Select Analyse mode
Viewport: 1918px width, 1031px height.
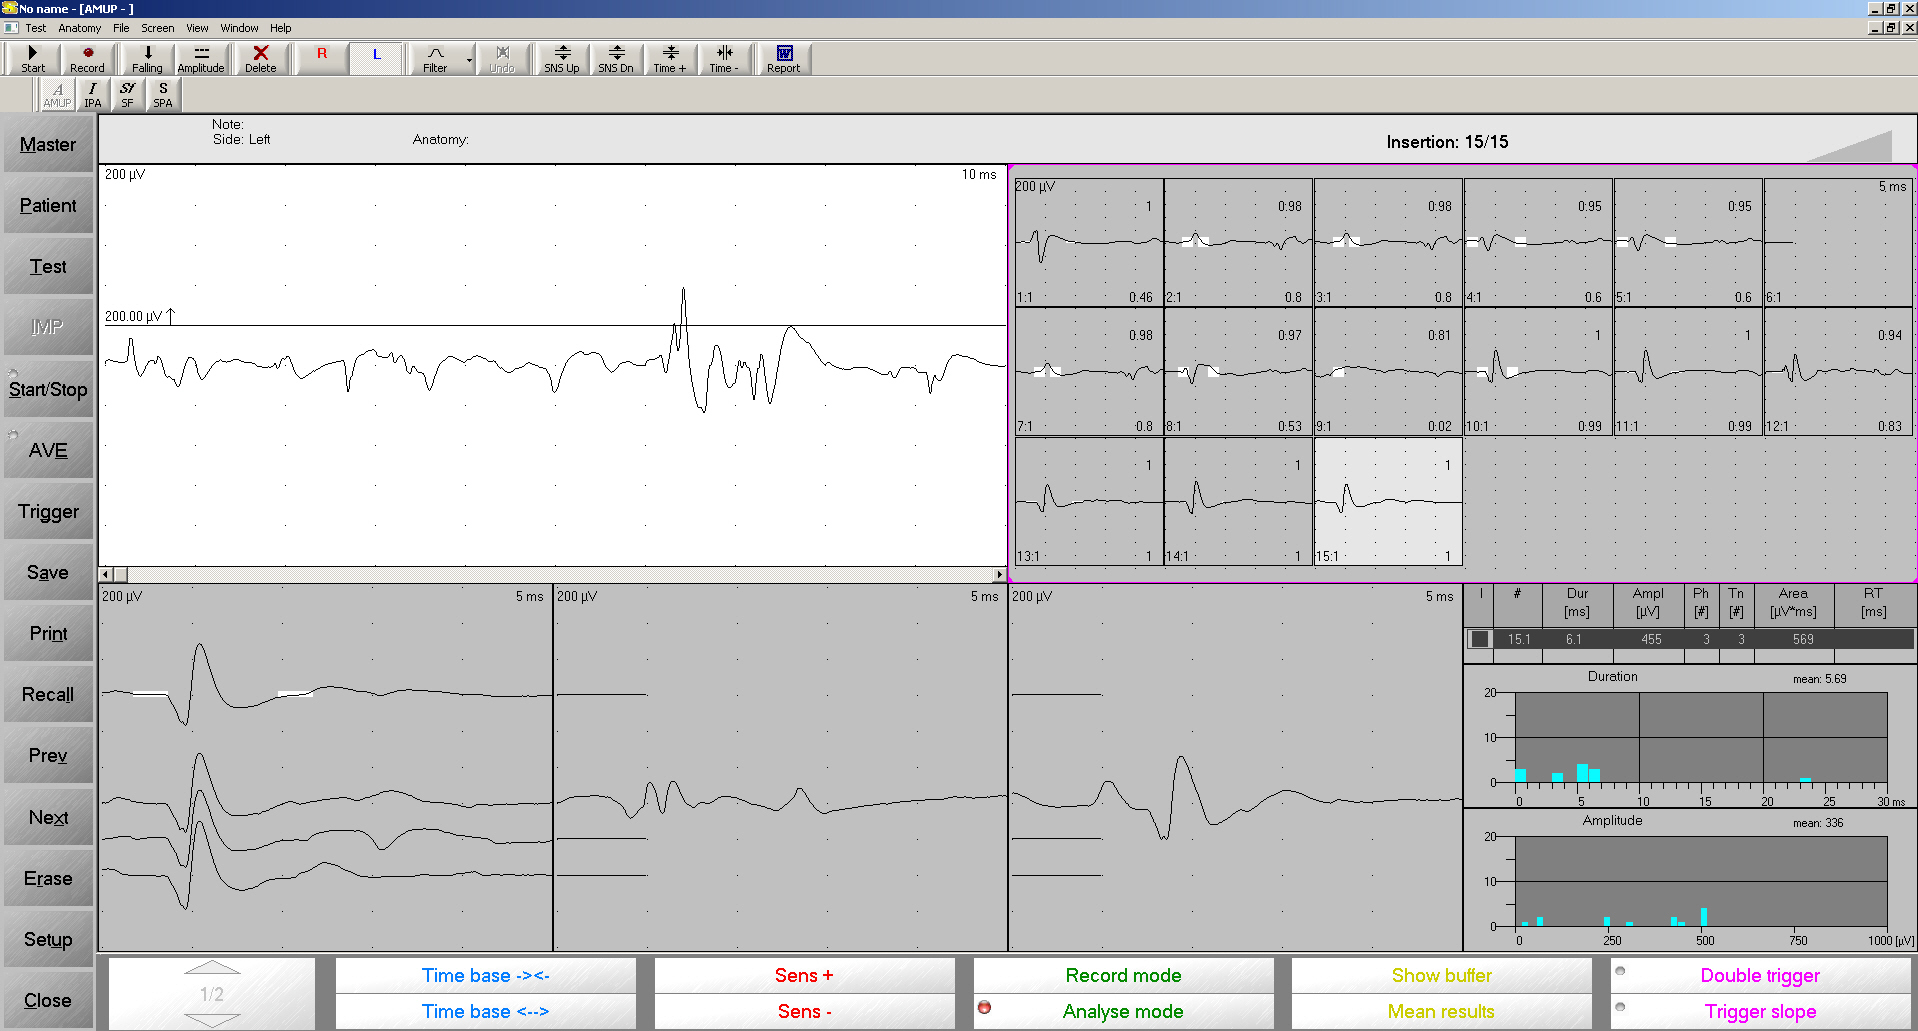(x=1123, y=1011)
